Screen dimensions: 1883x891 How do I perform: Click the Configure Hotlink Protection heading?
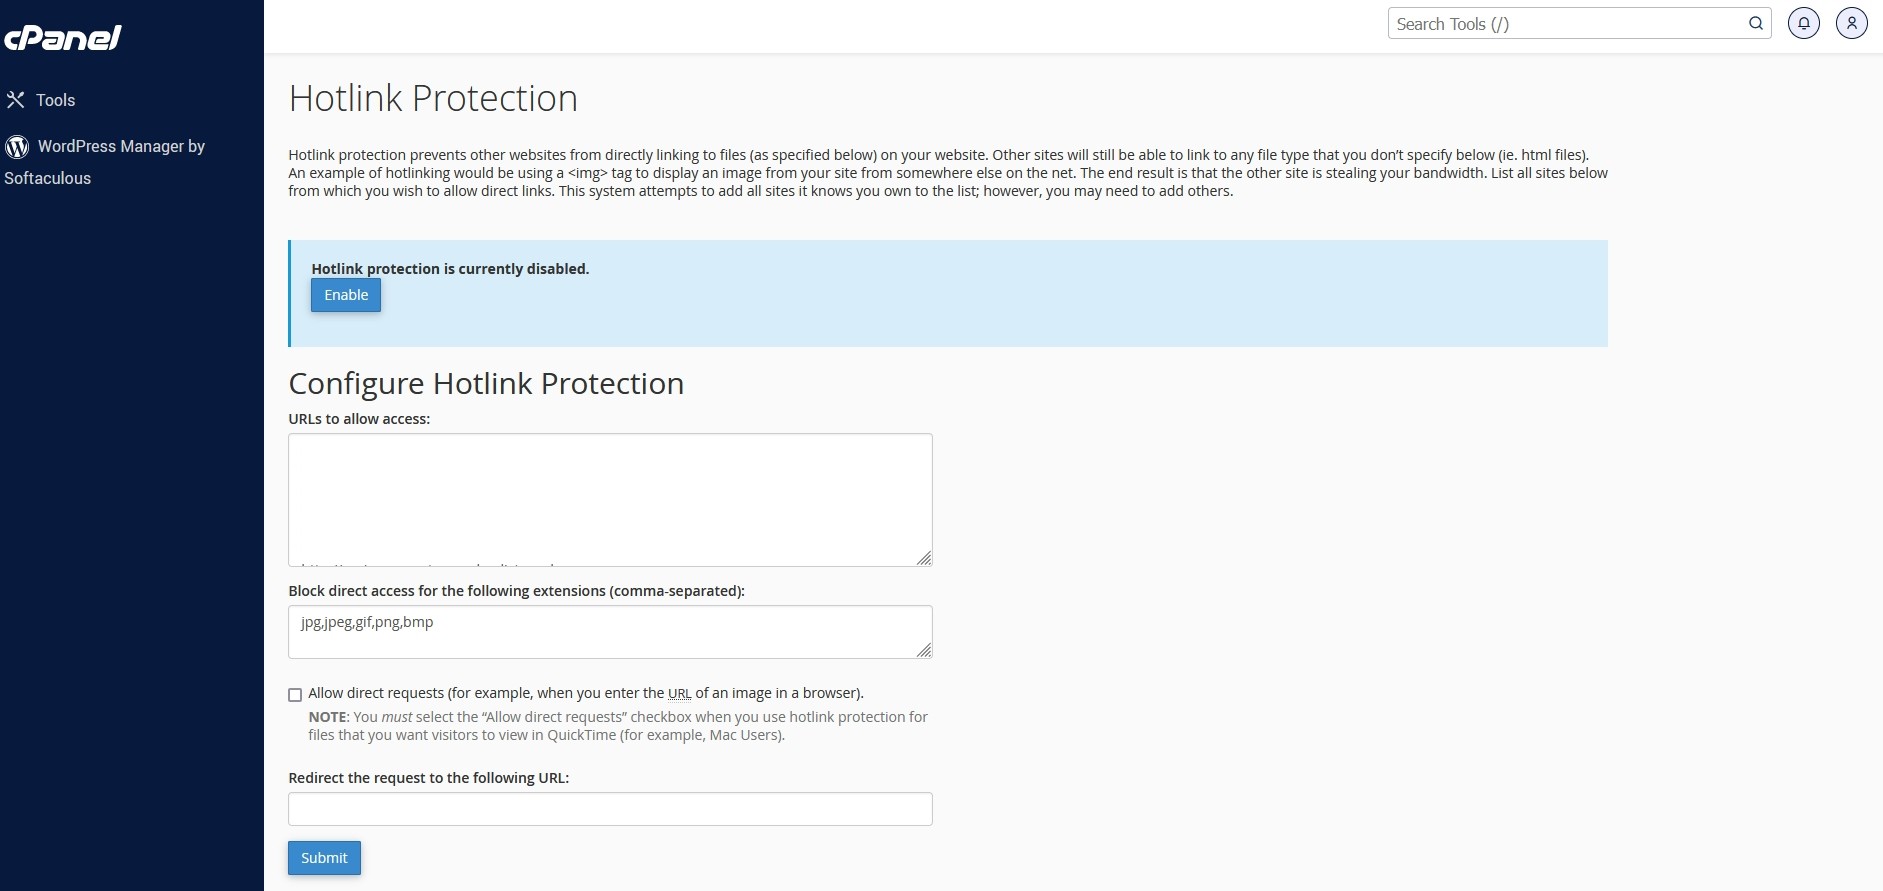pyautogui.click(x=486, y=384)
